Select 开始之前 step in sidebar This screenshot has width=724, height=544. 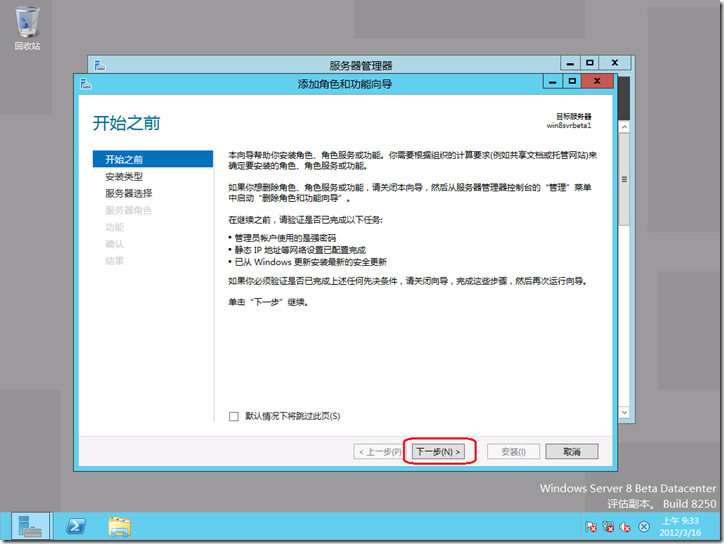click(x=153, y=159)
